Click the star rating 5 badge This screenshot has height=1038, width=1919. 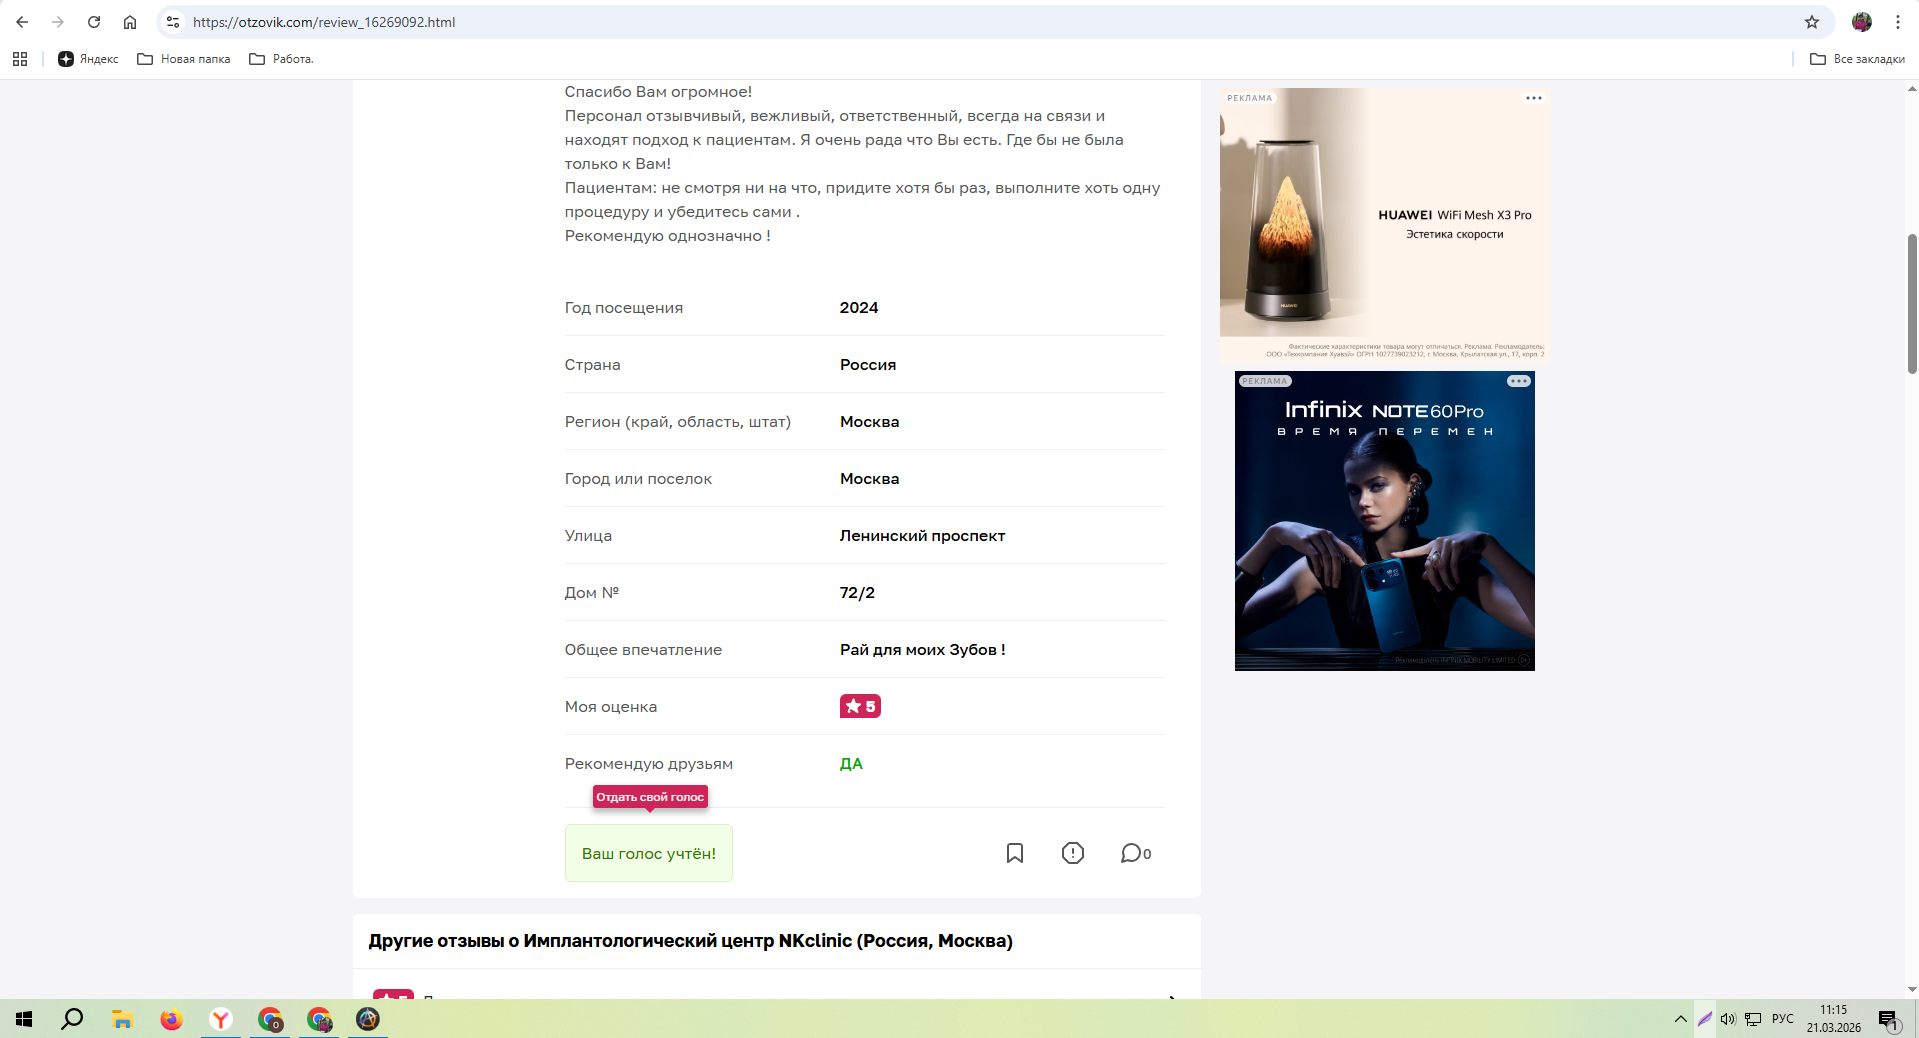pos(860,706)
